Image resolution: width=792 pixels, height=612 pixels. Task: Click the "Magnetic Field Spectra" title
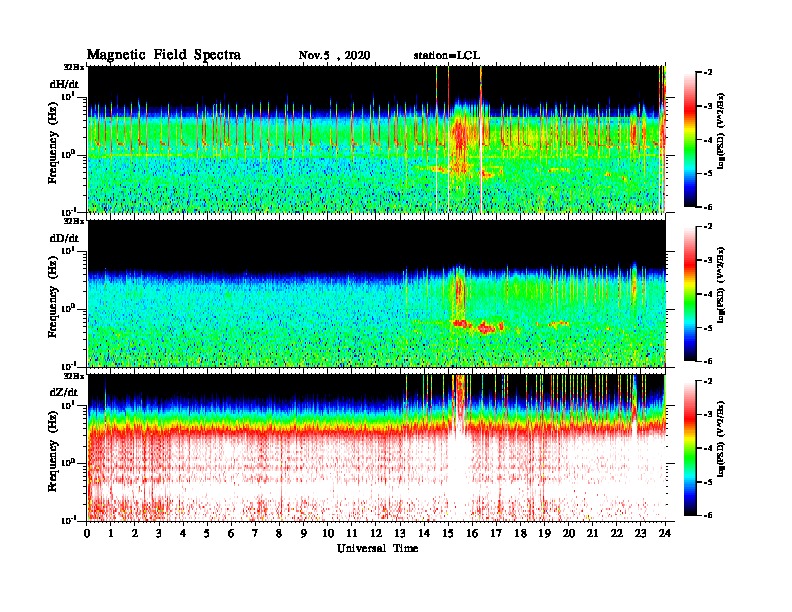[x=164, y=55]
